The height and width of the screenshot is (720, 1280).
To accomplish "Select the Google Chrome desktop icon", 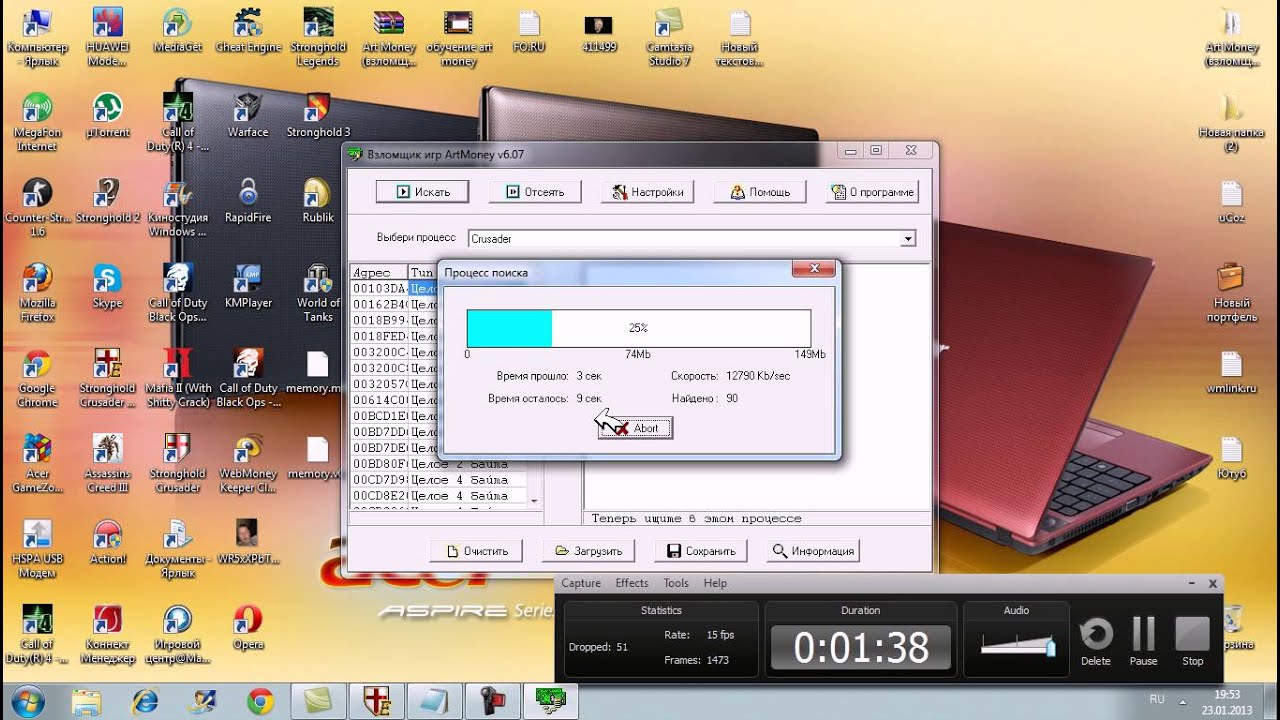I will (37, 379).
